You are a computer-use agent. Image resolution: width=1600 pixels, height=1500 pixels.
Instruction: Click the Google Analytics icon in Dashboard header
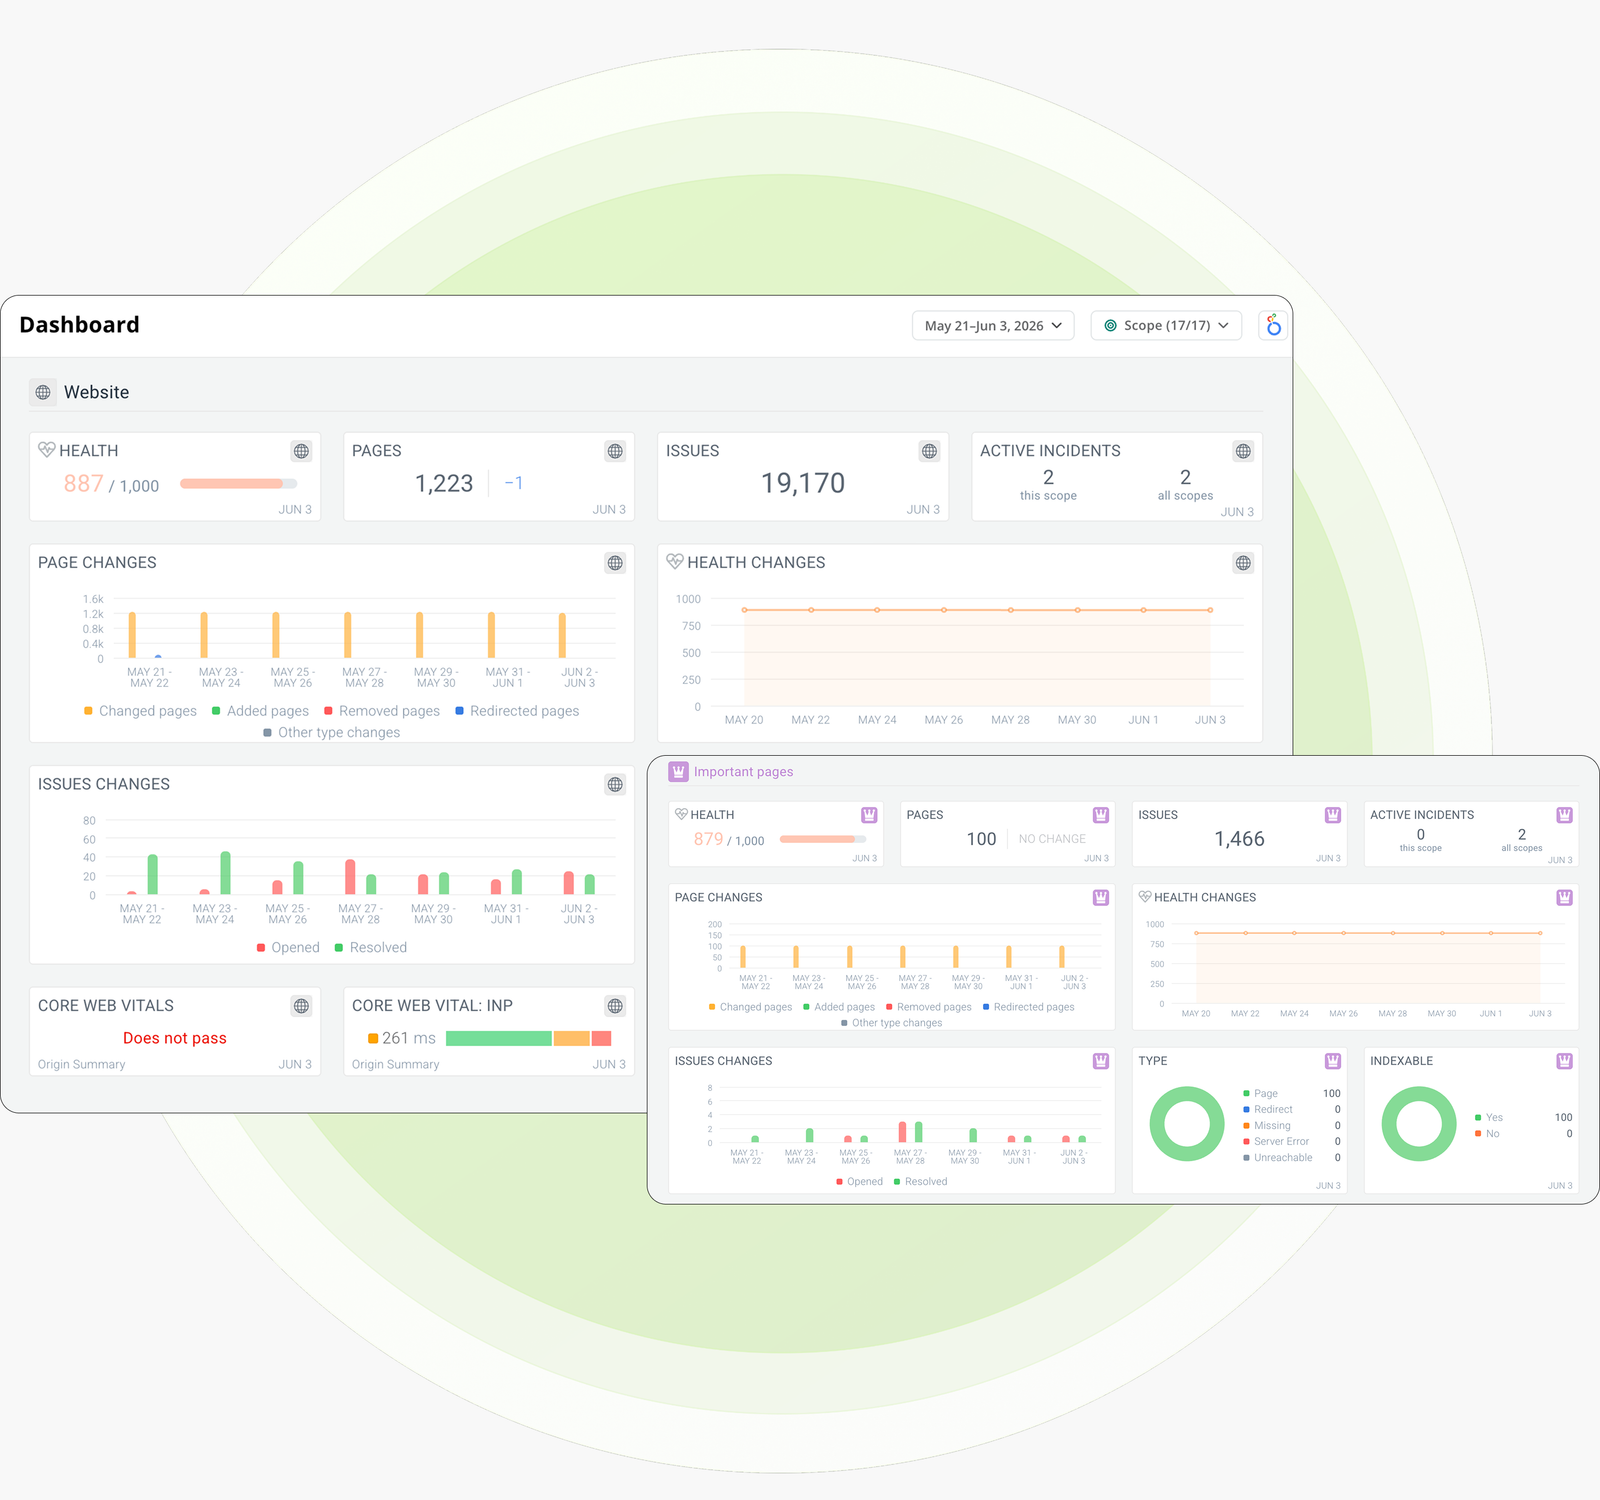pyautogui.click(x=1273, y=326)
